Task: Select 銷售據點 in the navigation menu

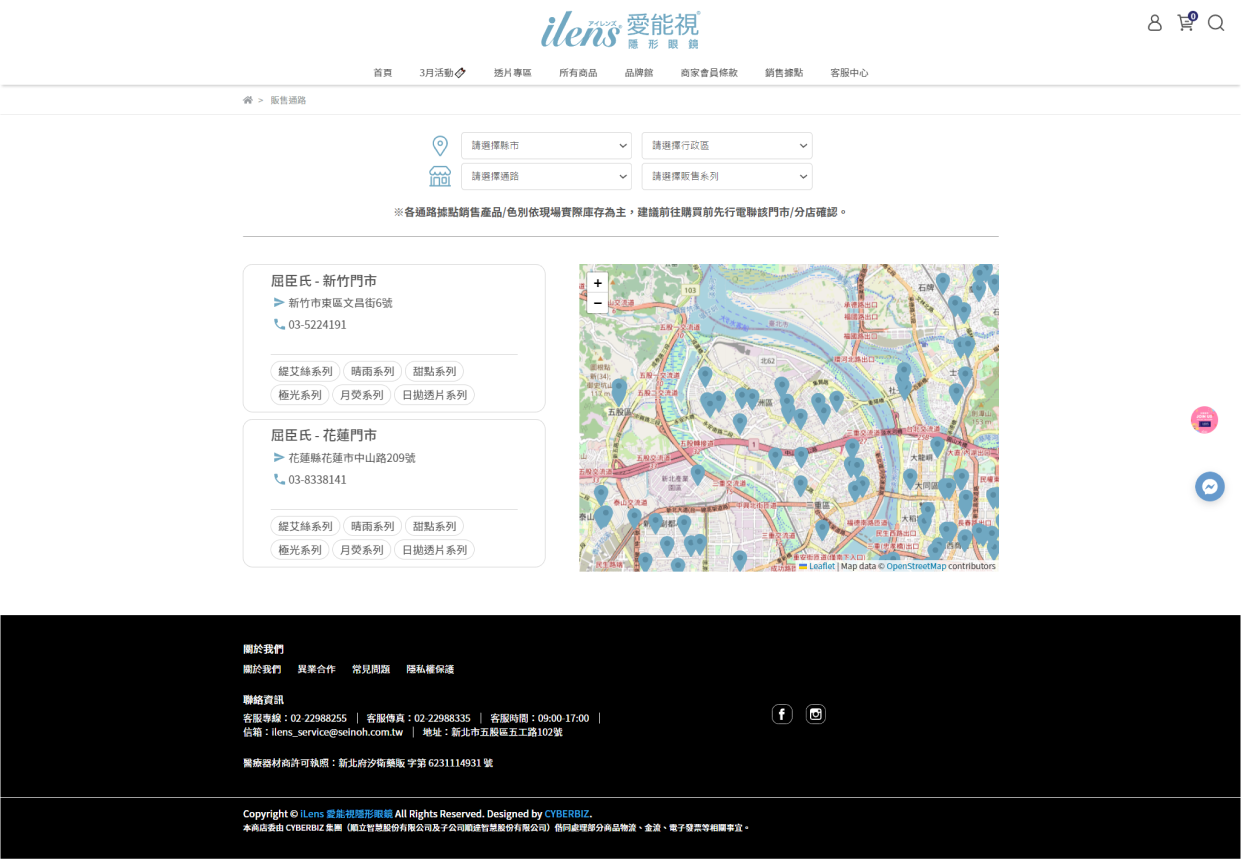Action: coord(783,72)
